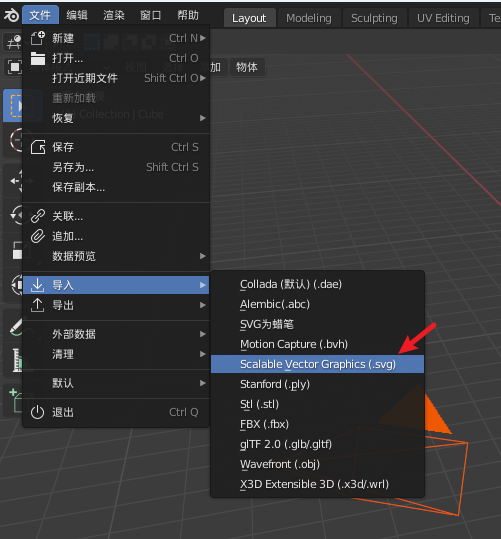Switch to the UV Editing workspace tab

click(x=443, y=18)
